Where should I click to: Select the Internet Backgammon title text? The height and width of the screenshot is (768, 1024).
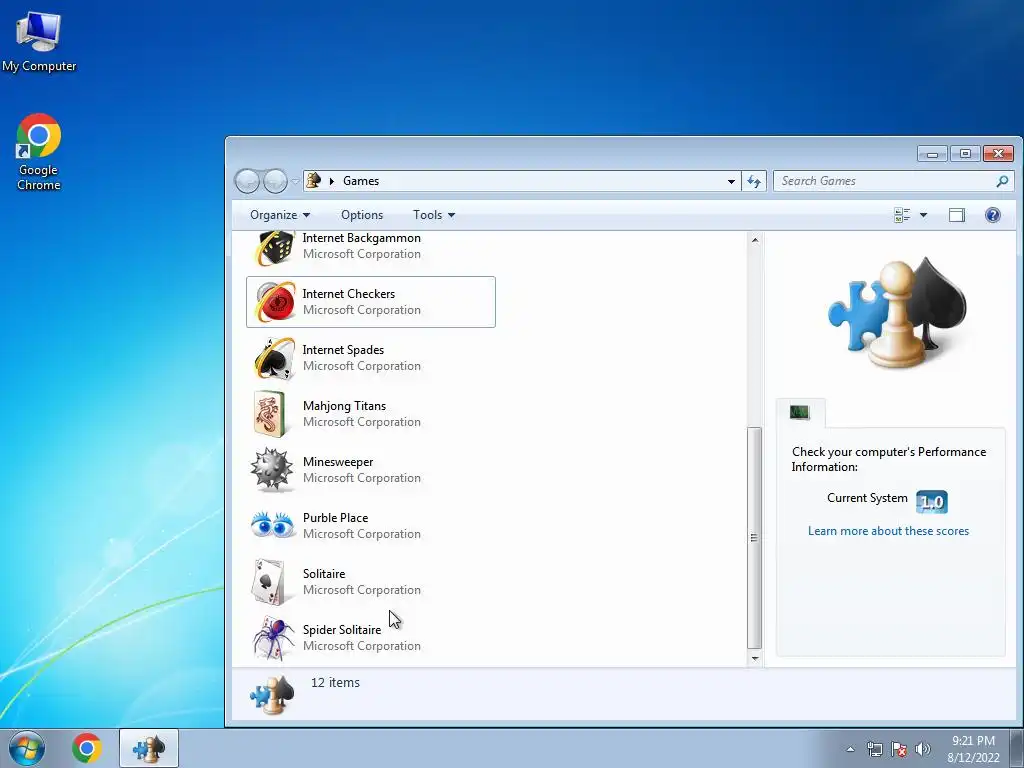pos(361,238)
